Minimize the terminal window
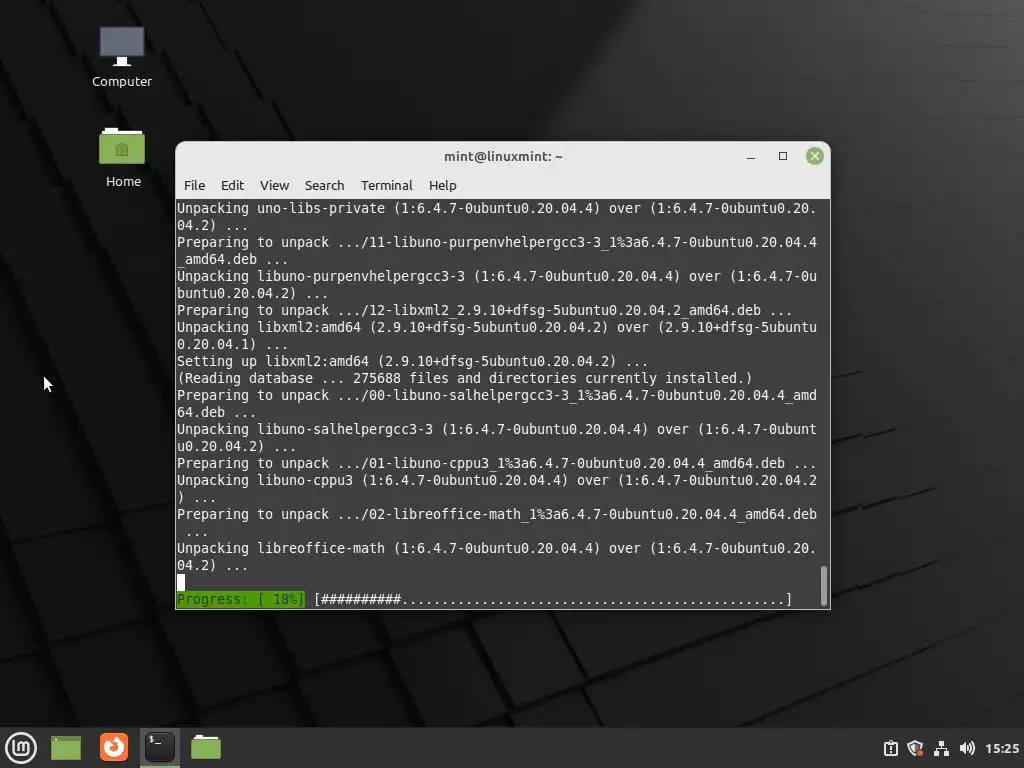The width and height of the screenshot is (1024, 768). (x=751, y=157)
